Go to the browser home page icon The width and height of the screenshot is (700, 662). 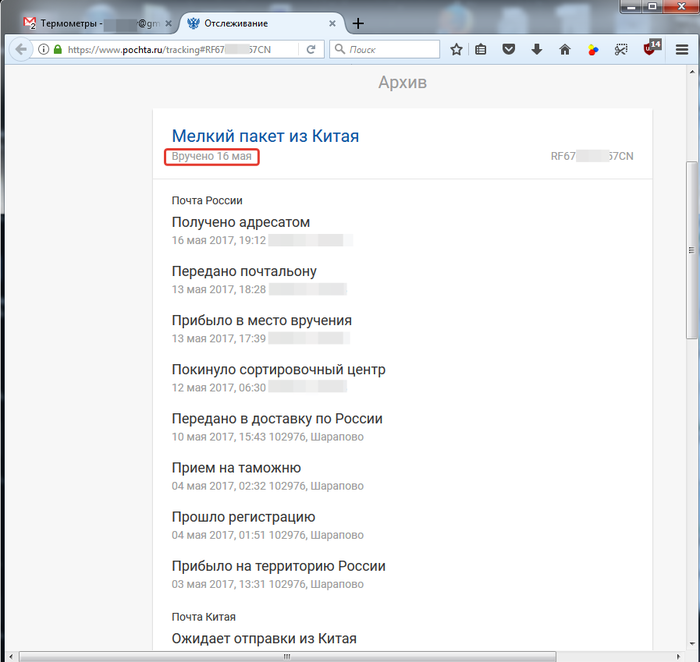click(x=565, y=49)
